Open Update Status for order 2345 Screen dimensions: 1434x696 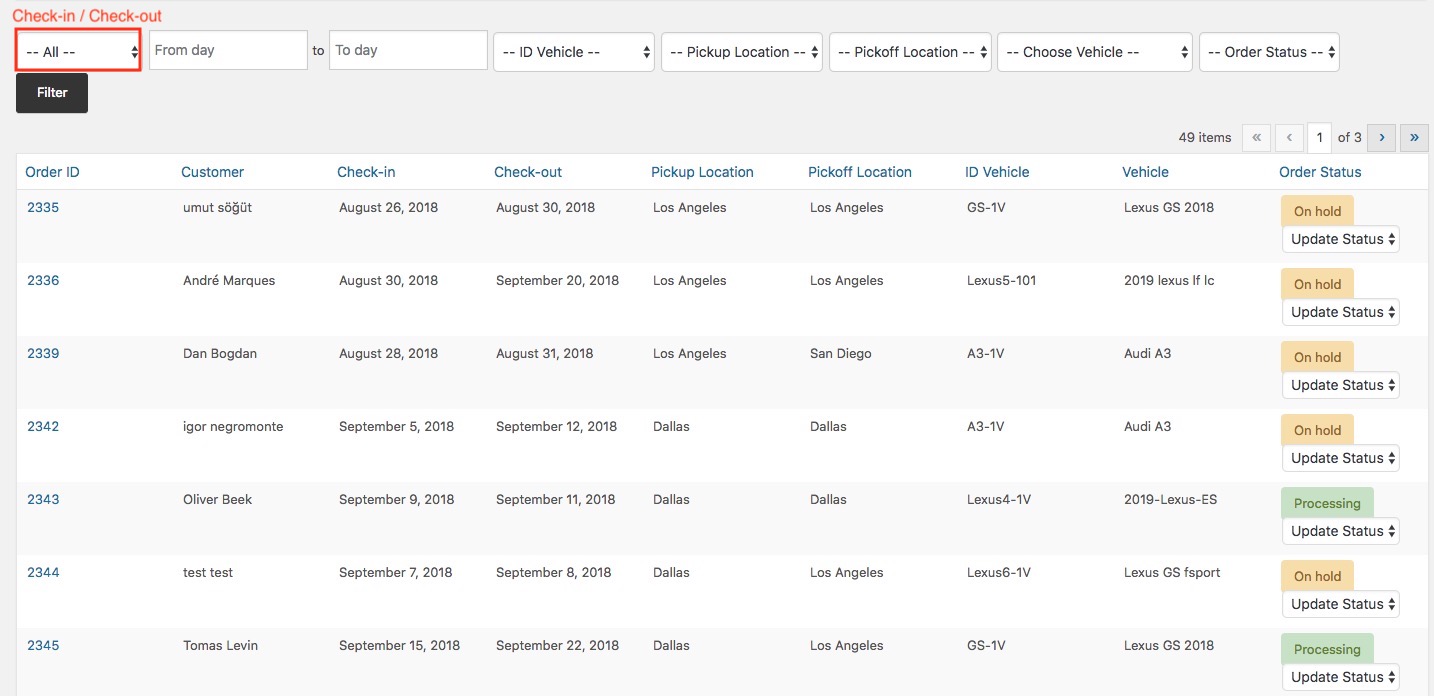pos(1340,677)
